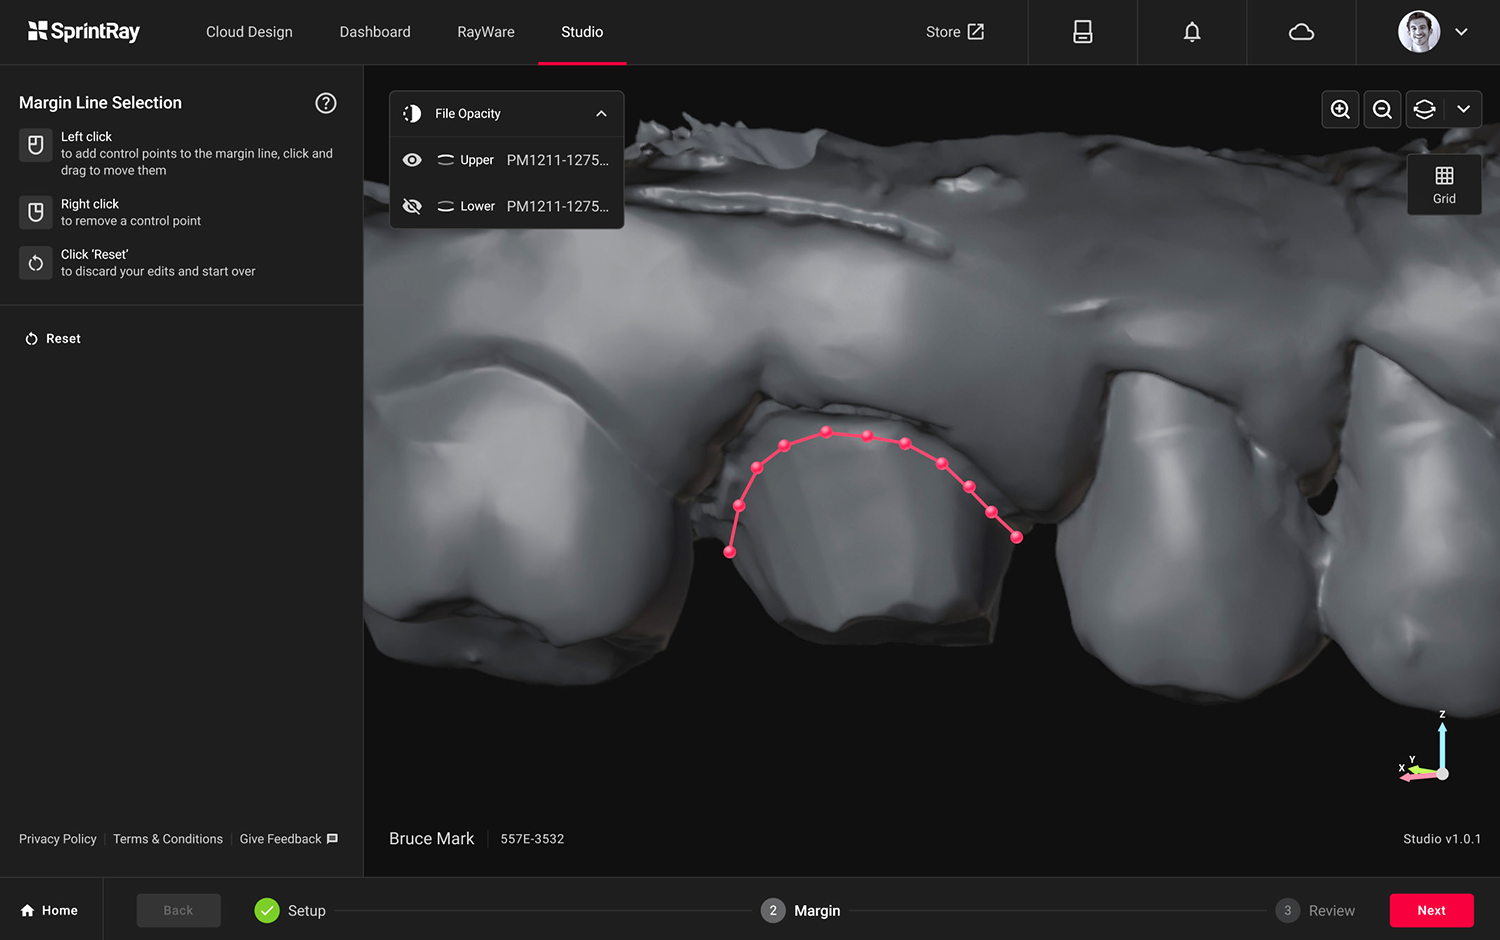Open the Cloud Design tab
Image resolution: width=1500 pixels, height=940 pixels.
coord(249,32)
